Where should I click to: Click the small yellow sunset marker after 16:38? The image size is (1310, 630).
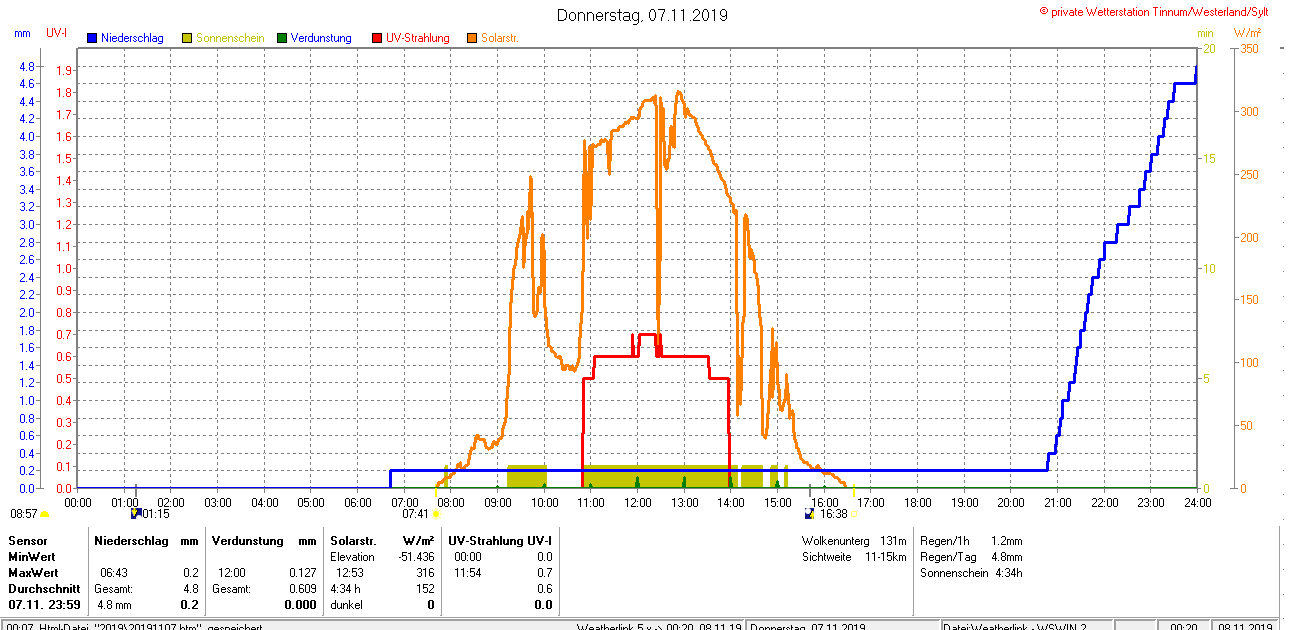(854, 516)
